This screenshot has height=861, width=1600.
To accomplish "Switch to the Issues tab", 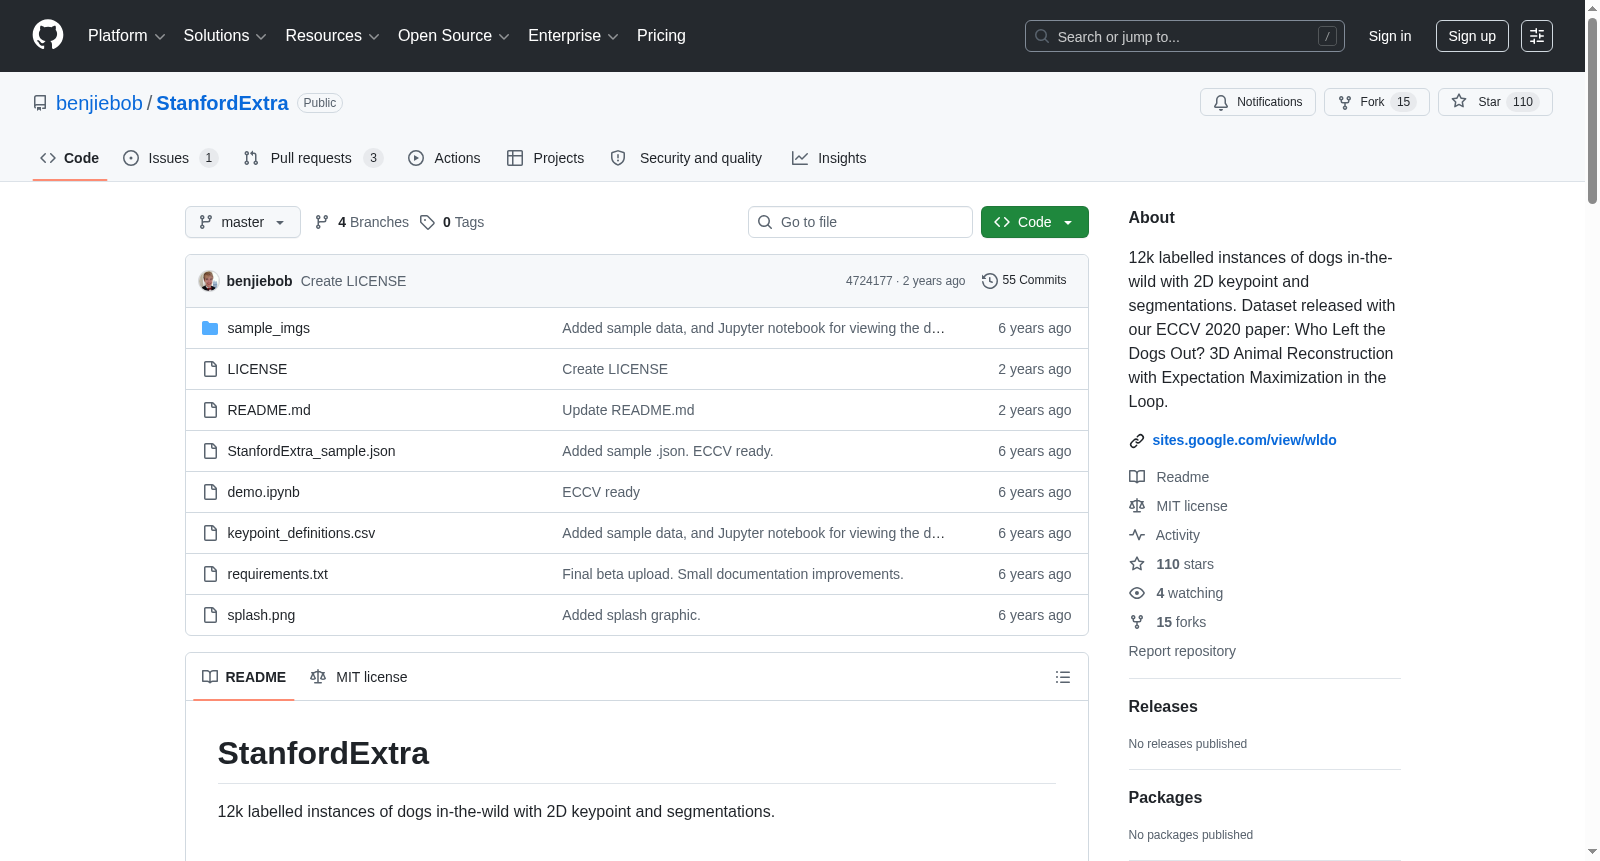I will click(x=171, y=158).
